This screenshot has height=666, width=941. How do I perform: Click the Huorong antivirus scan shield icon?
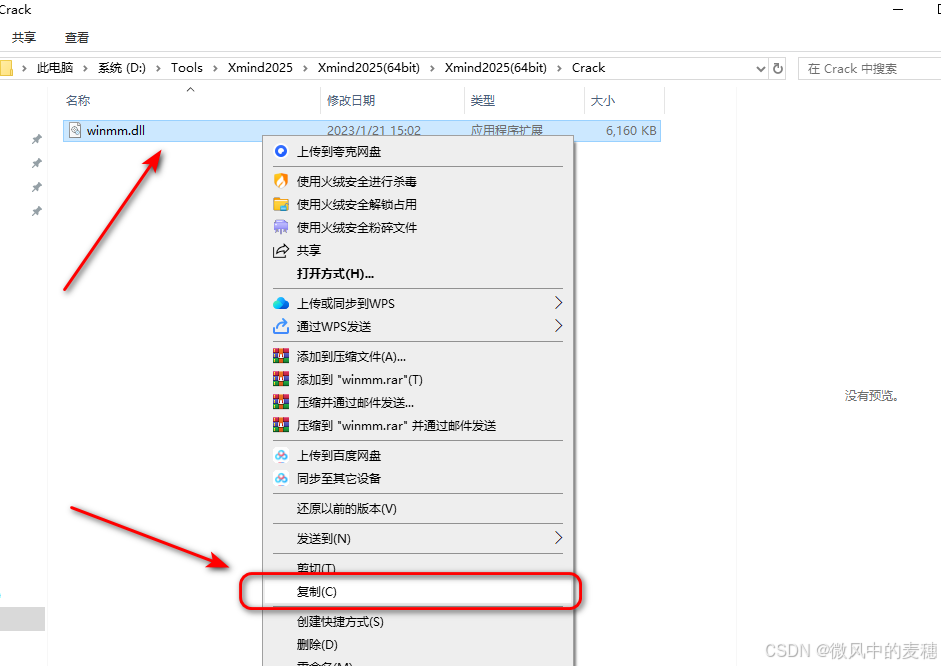[x=280, y=181]
